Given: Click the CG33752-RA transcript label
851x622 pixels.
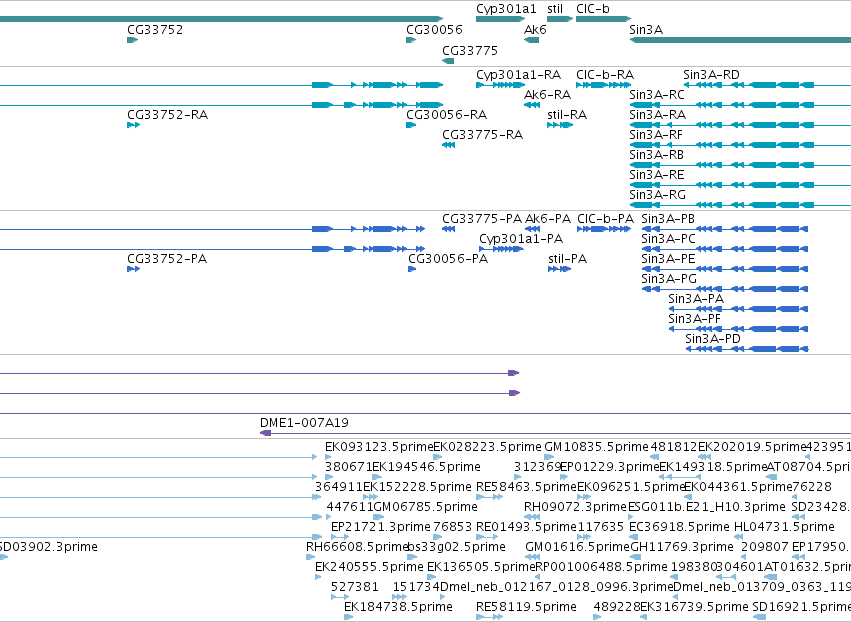Looking at the screenshot, I should point(167,115).
